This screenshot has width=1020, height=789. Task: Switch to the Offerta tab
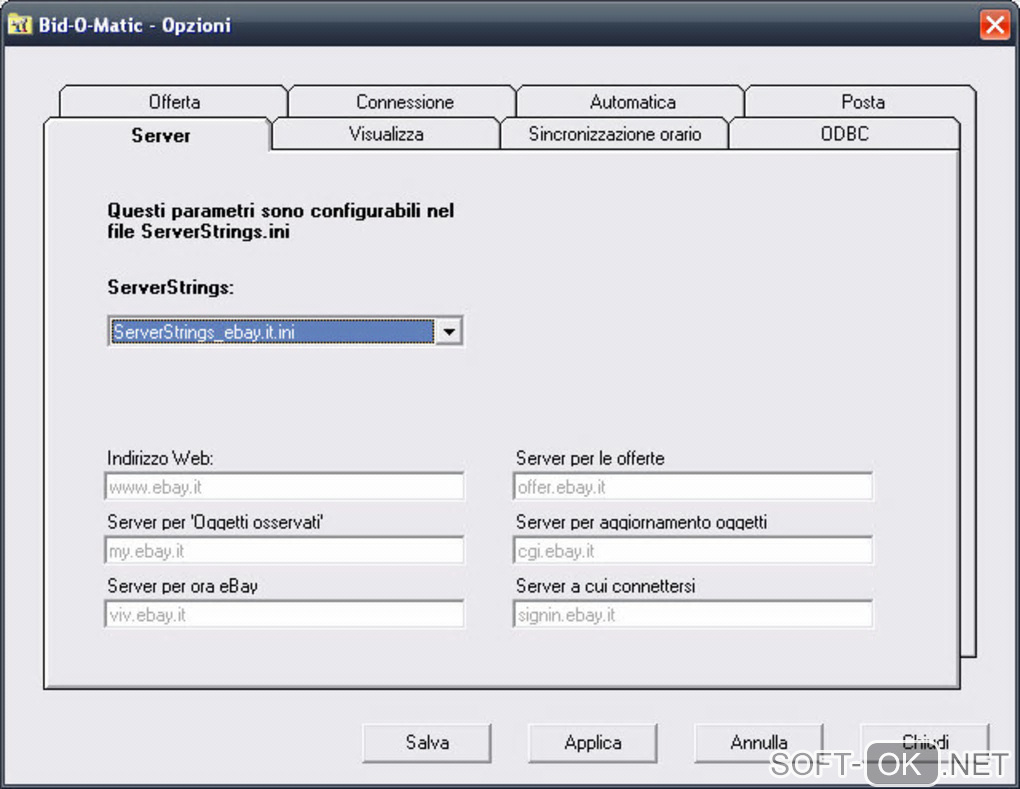click(x=174, y=101)
